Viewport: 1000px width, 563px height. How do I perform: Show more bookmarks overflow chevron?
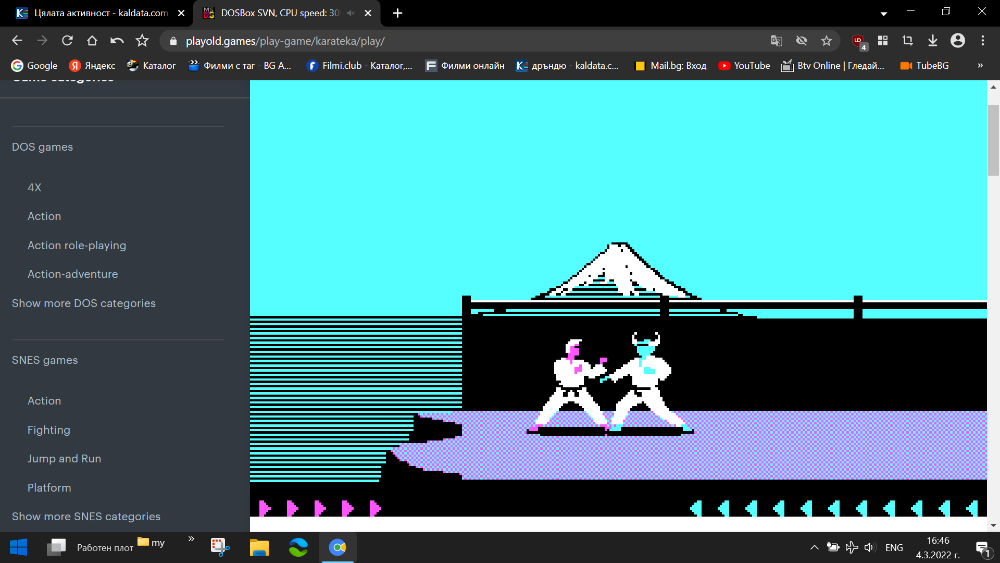[980, 66]
